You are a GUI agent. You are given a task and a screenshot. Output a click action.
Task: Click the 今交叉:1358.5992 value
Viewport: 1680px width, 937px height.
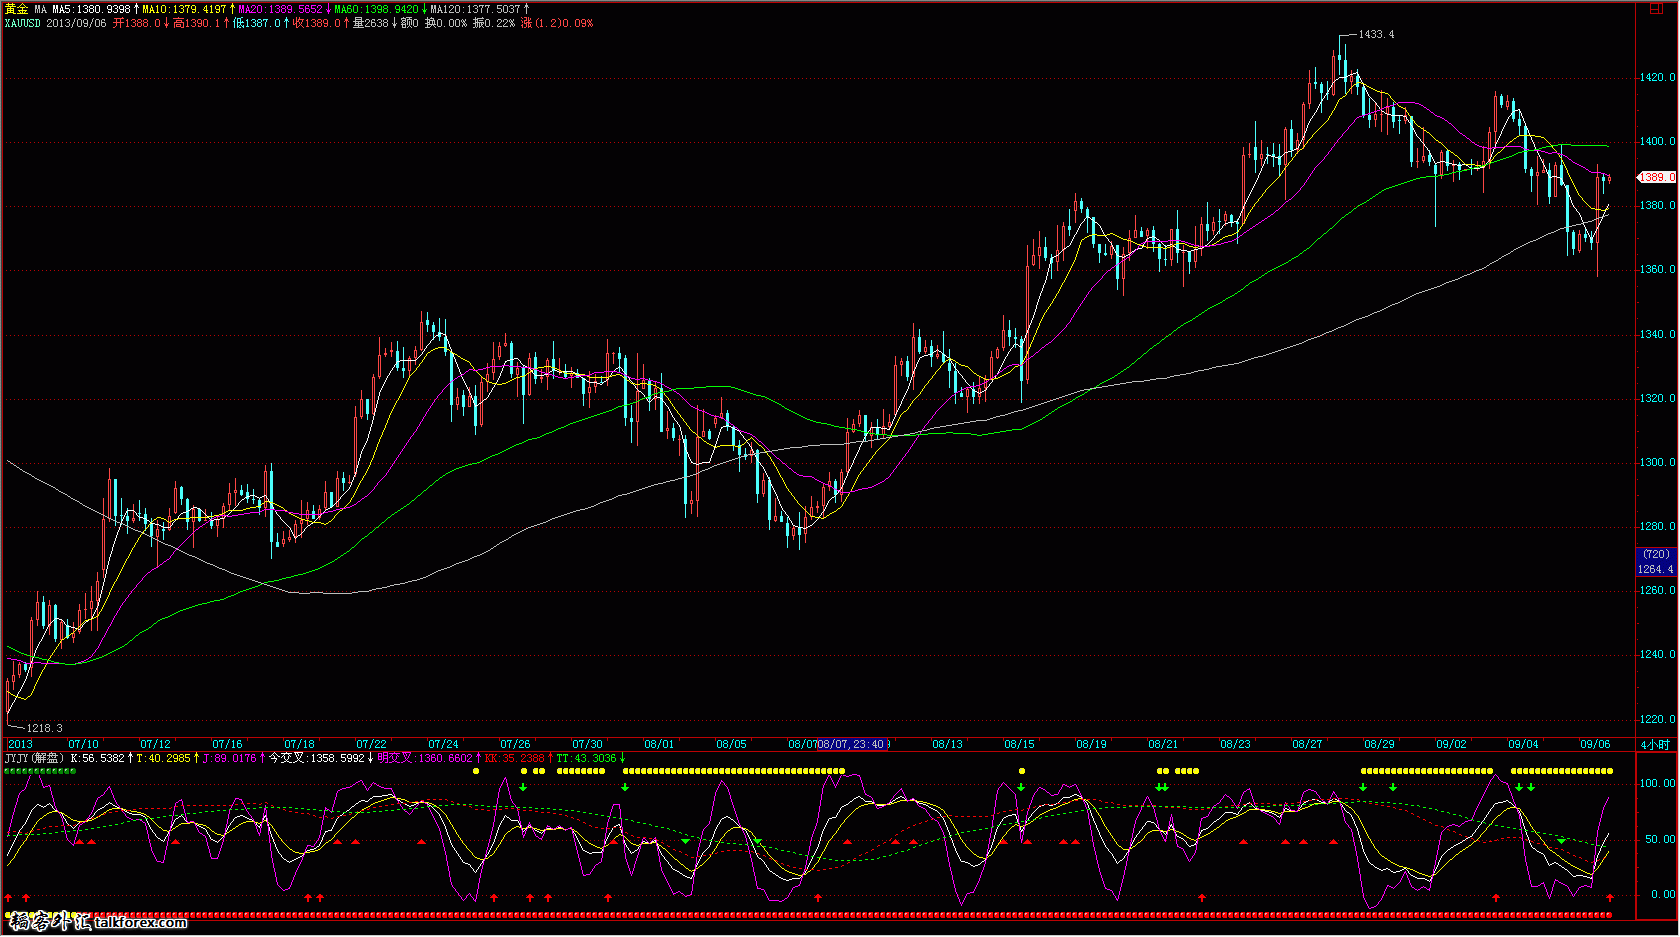(x=316, y=758)
